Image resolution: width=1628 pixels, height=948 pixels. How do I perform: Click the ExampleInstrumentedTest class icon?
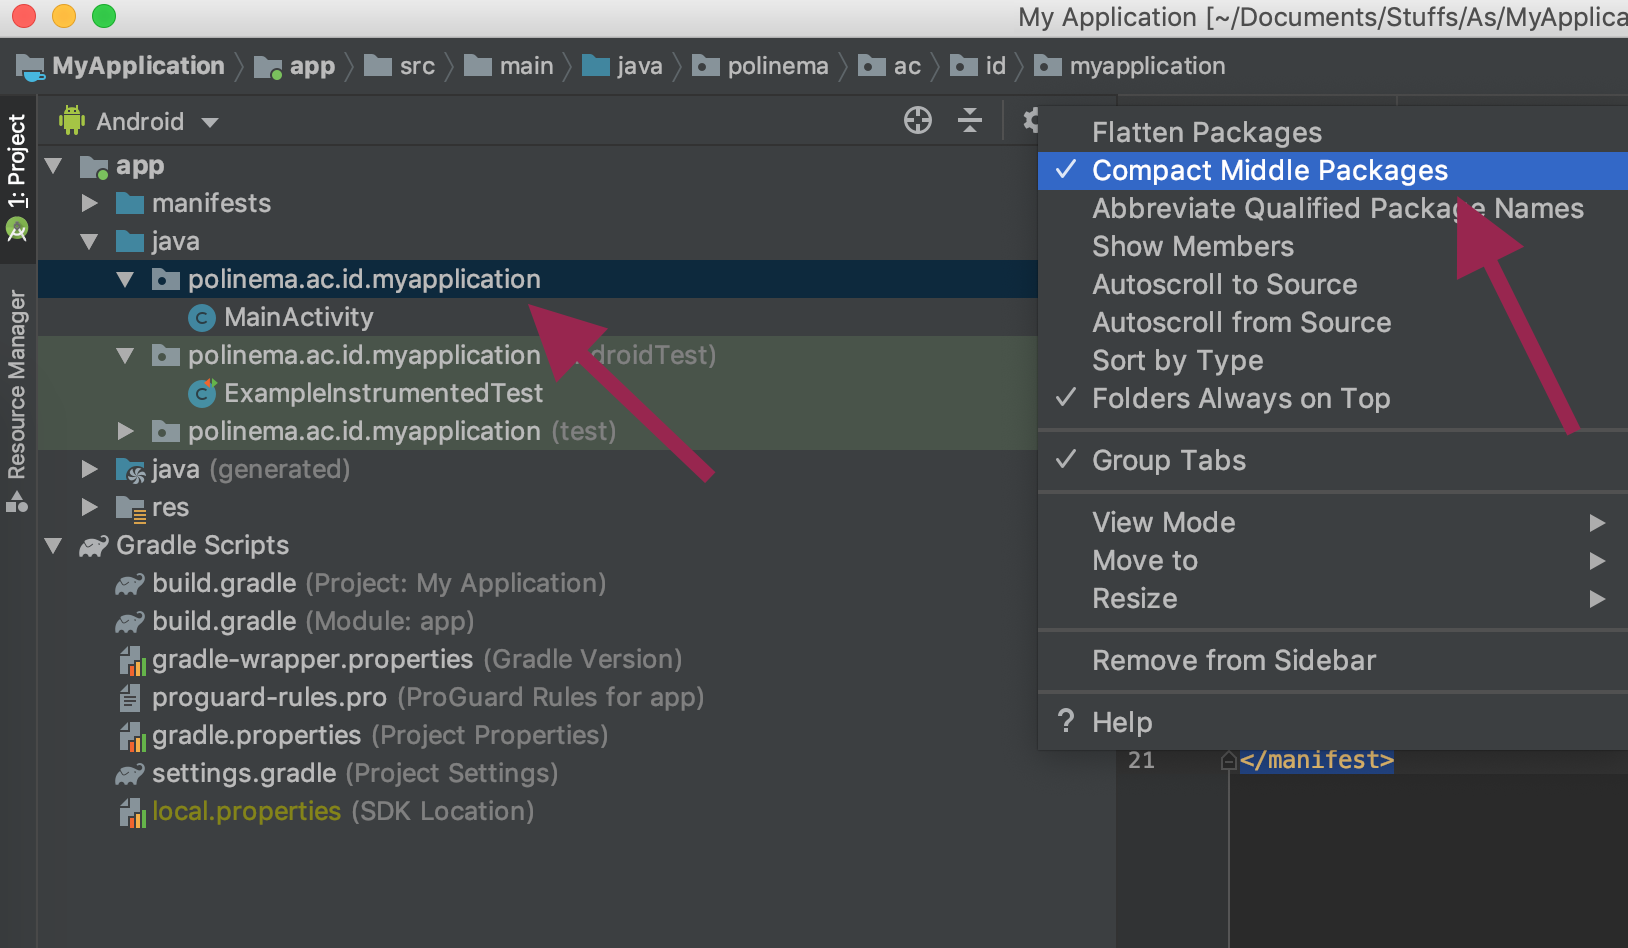point(202,393)
